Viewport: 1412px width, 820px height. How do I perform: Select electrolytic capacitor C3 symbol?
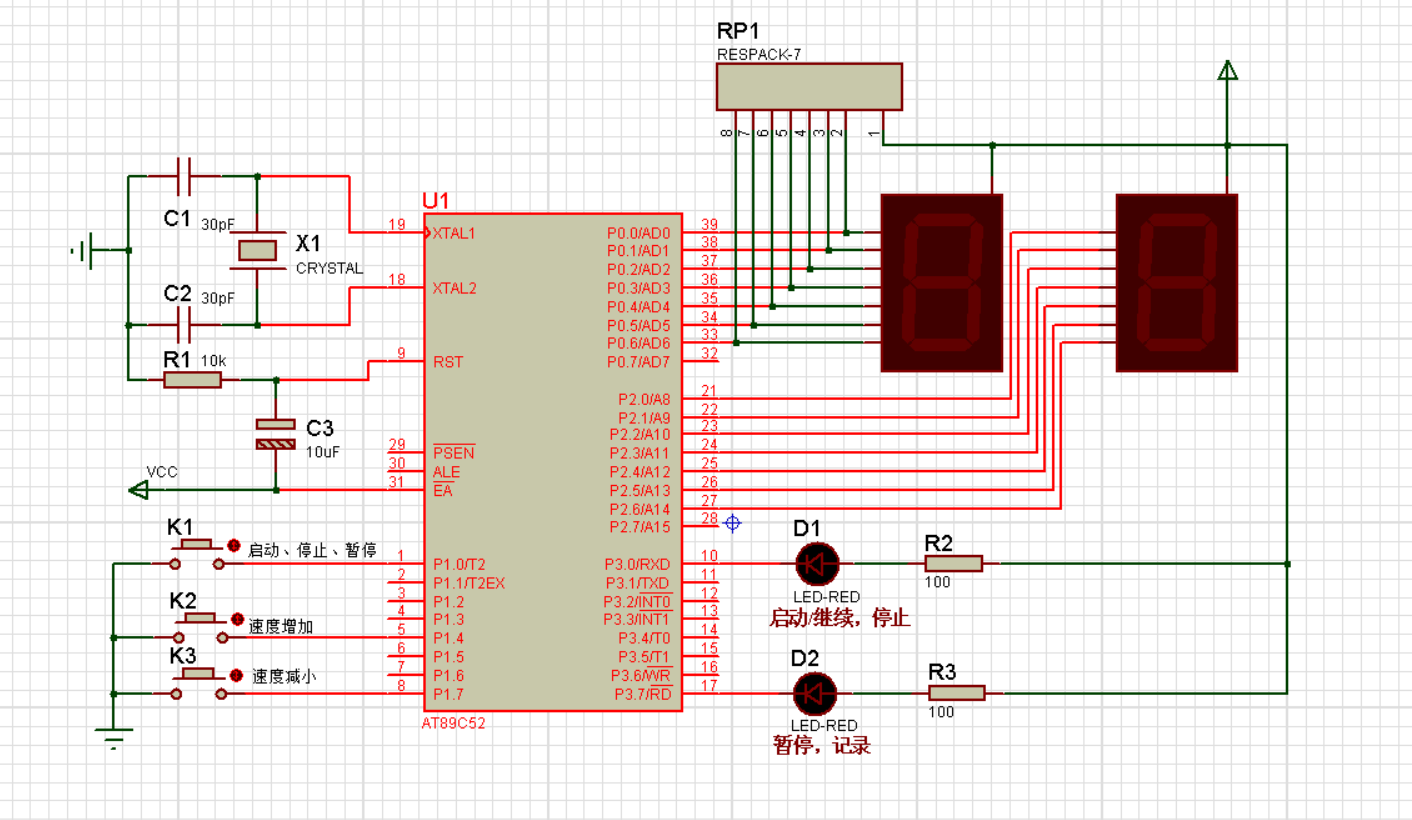pyautogui.click(x=277, y=434)
